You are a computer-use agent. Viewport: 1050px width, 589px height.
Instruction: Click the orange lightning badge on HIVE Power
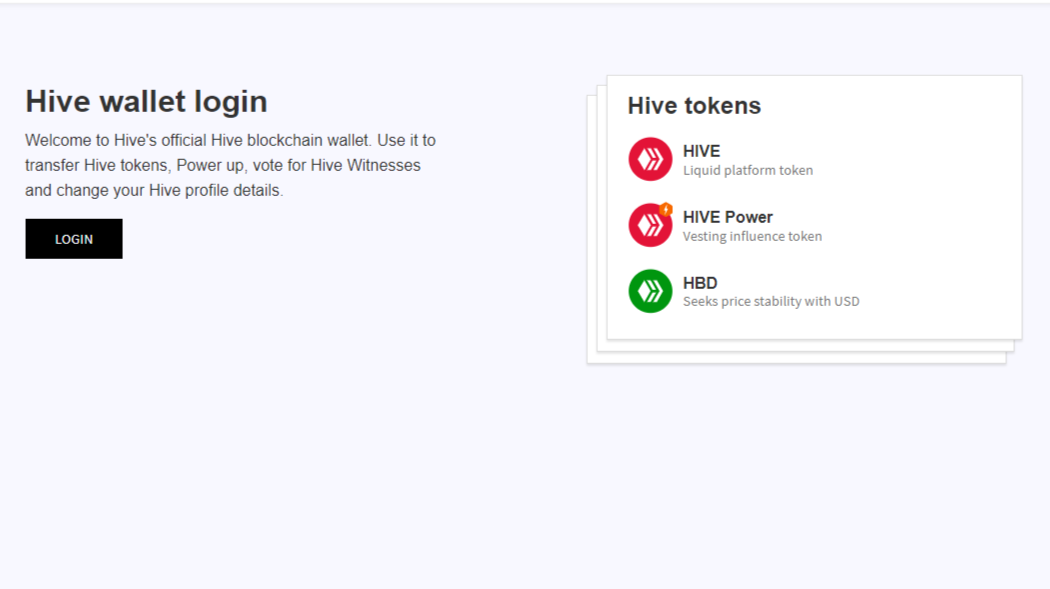(665, 209)
